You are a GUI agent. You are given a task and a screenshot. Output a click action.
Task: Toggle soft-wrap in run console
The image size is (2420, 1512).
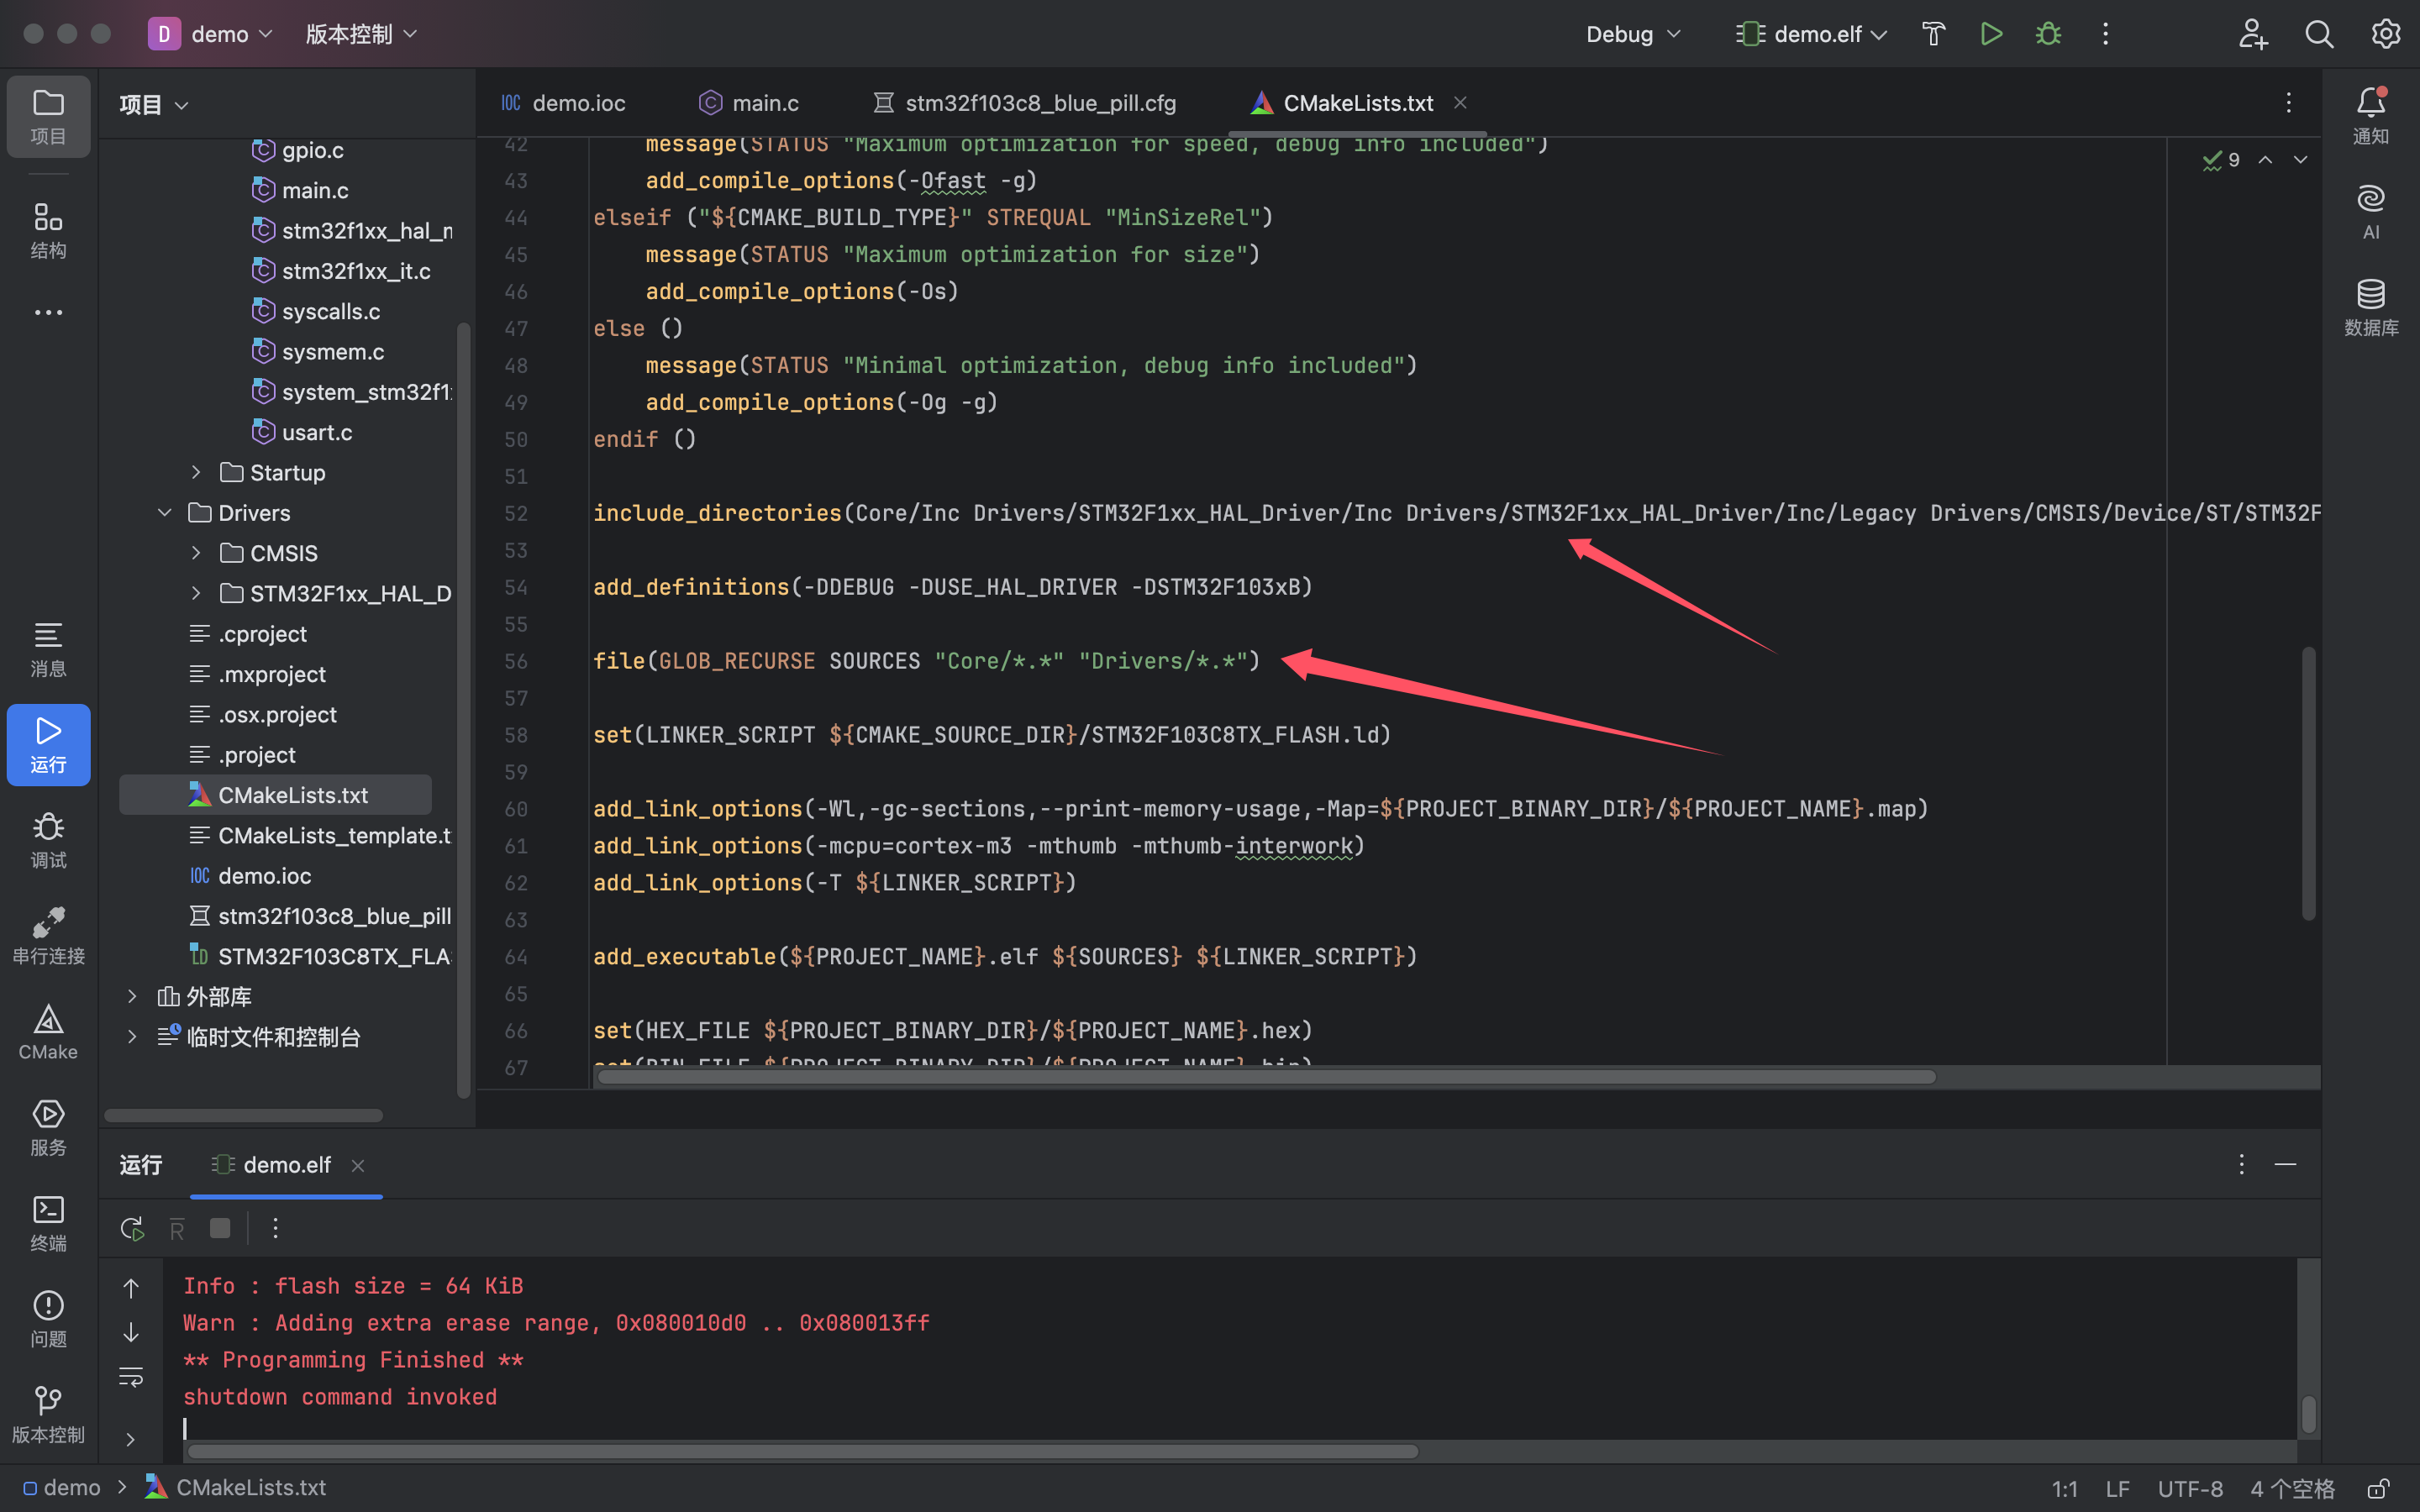[x=131, y=1377]
